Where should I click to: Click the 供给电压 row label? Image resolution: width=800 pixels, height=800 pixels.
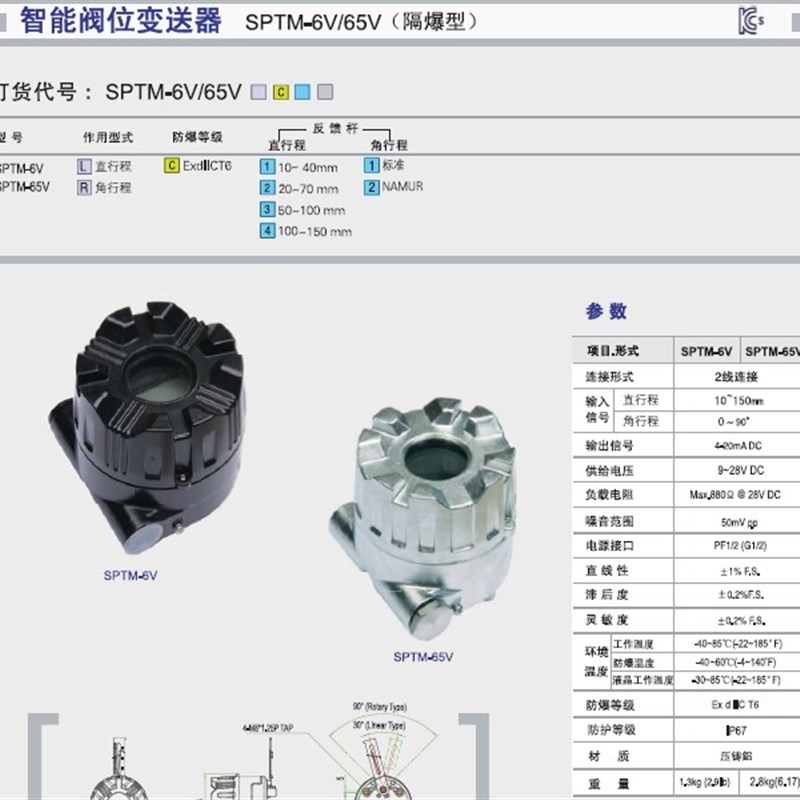point(609,470)
